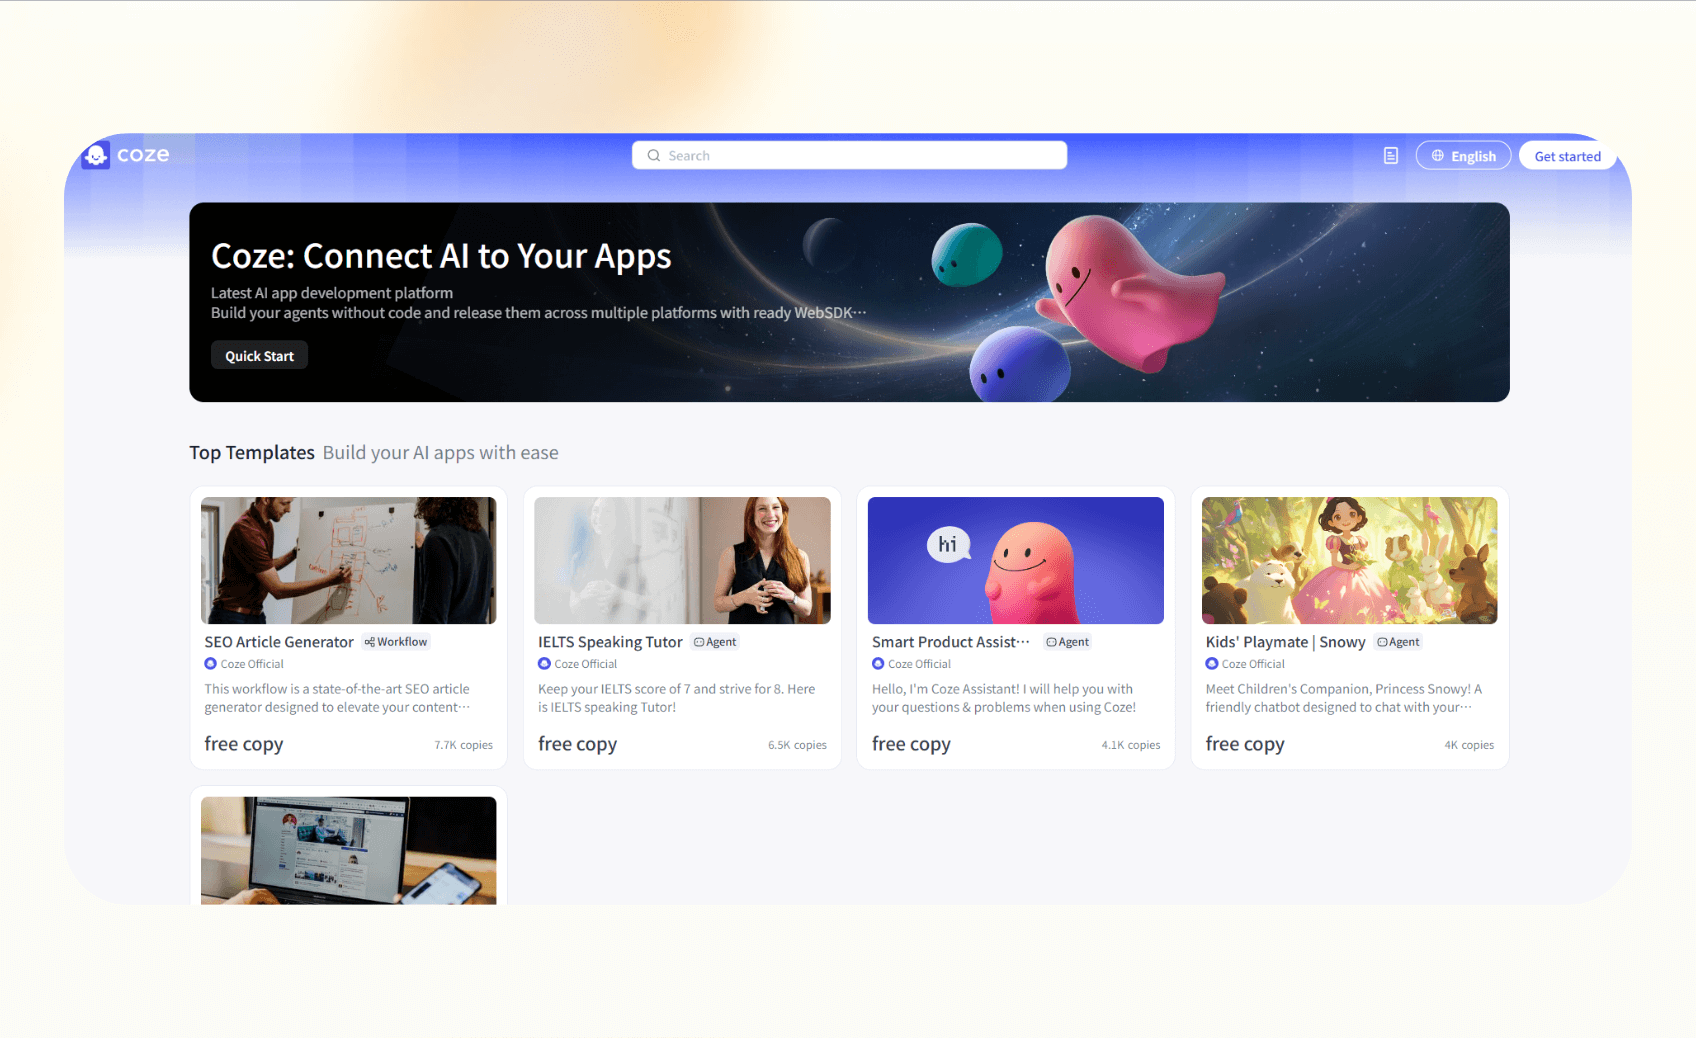Click the Smart Product Assist title
The width and height of the screenshot is (1696, 1038).
pos(951,642)
